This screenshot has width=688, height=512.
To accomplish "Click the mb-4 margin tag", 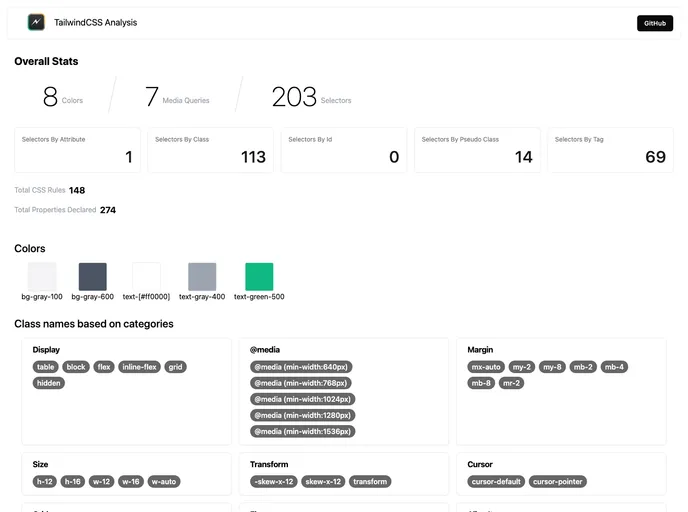I will (614, 367).
